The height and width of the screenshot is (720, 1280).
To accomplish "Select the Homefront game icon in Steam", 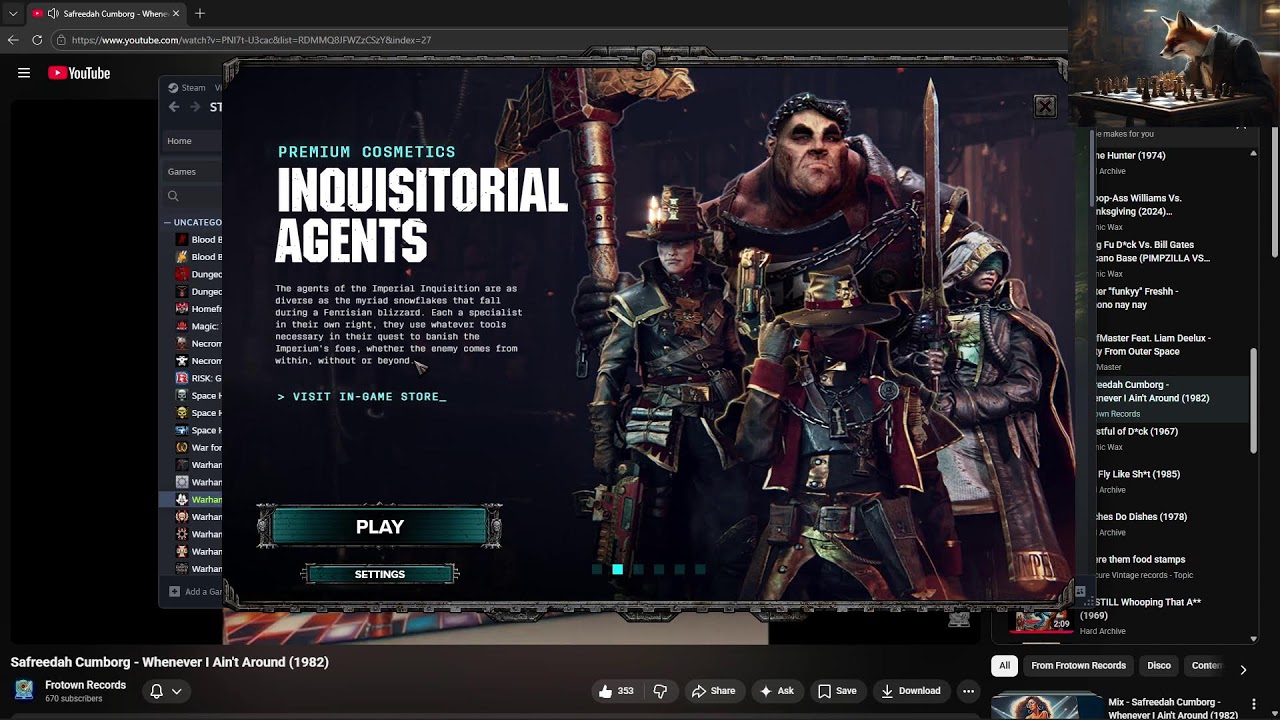I will point(182,309).
